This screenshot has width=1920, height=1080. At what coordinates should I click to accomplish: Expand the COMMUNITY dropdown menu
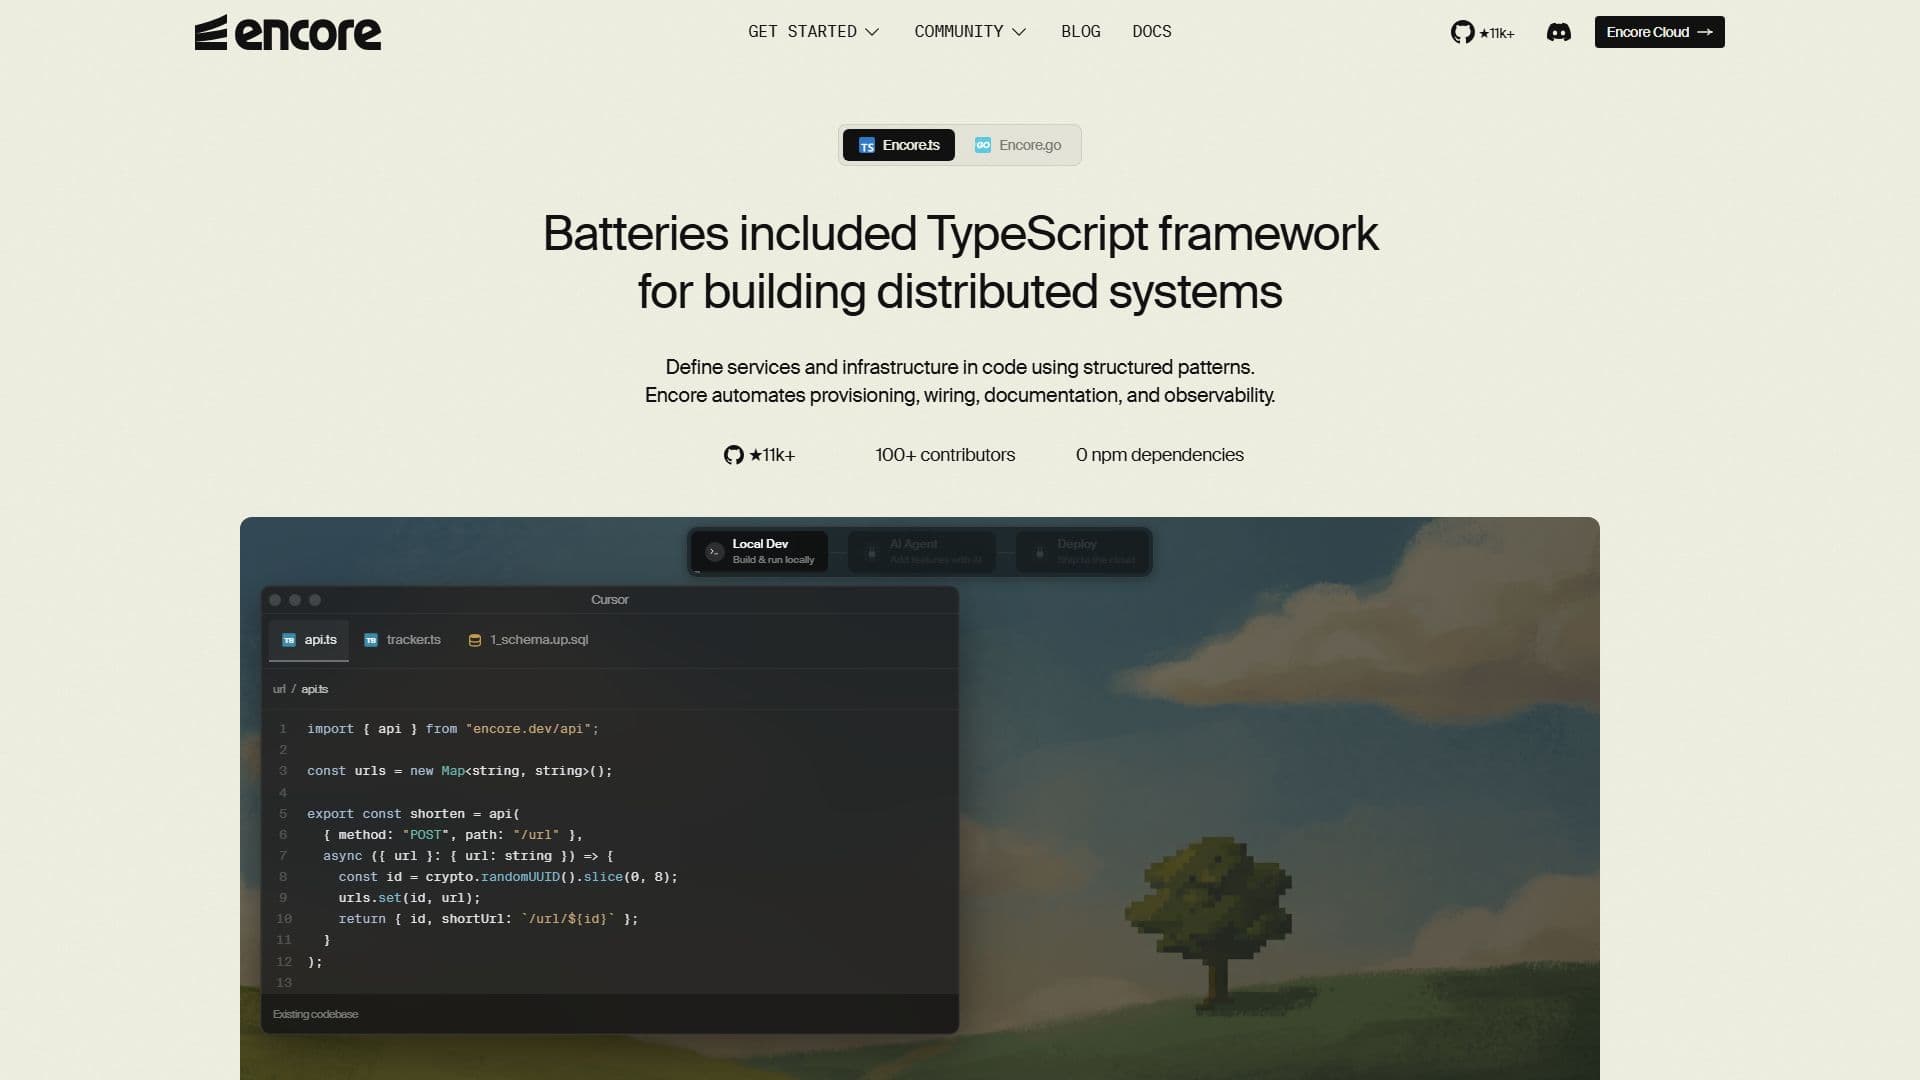click(970, 32)
